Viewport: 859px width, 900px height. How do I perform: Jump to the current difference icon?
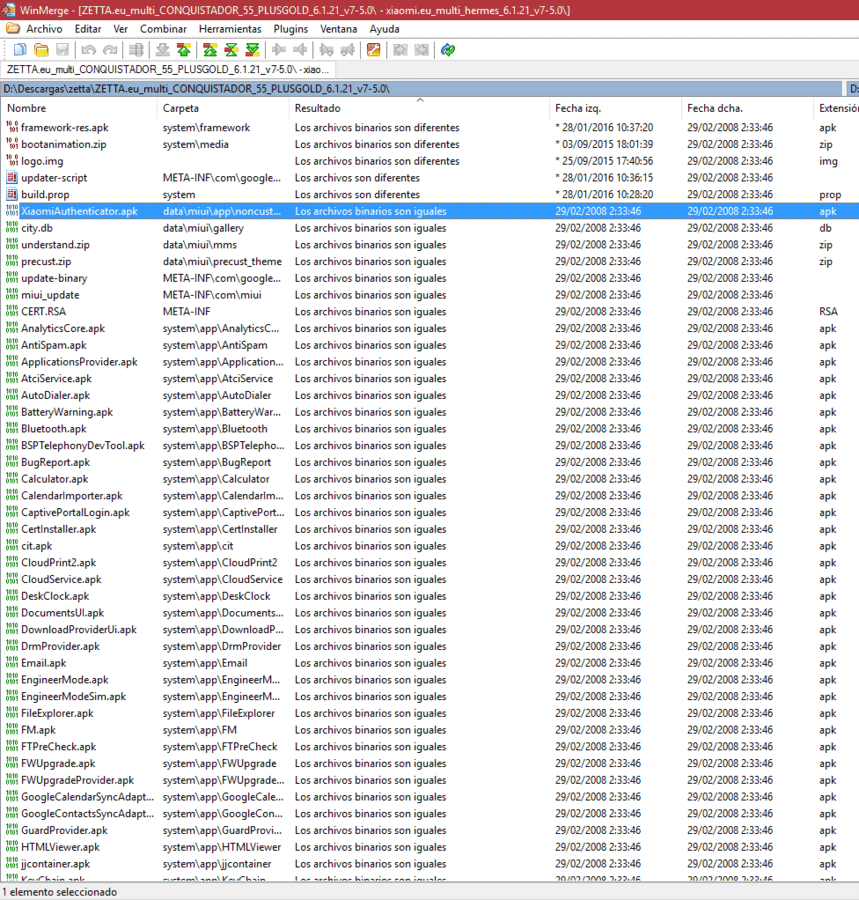[x=231, y=50]
